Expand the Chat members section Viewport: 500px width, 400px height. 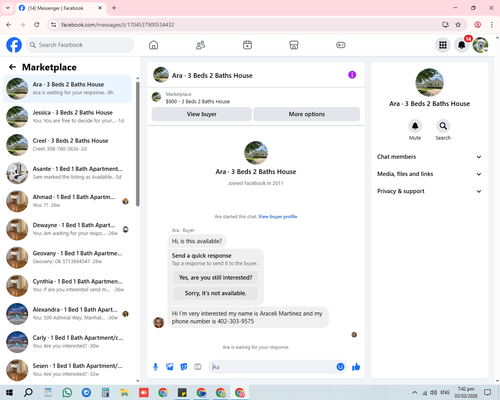[429, 157]
